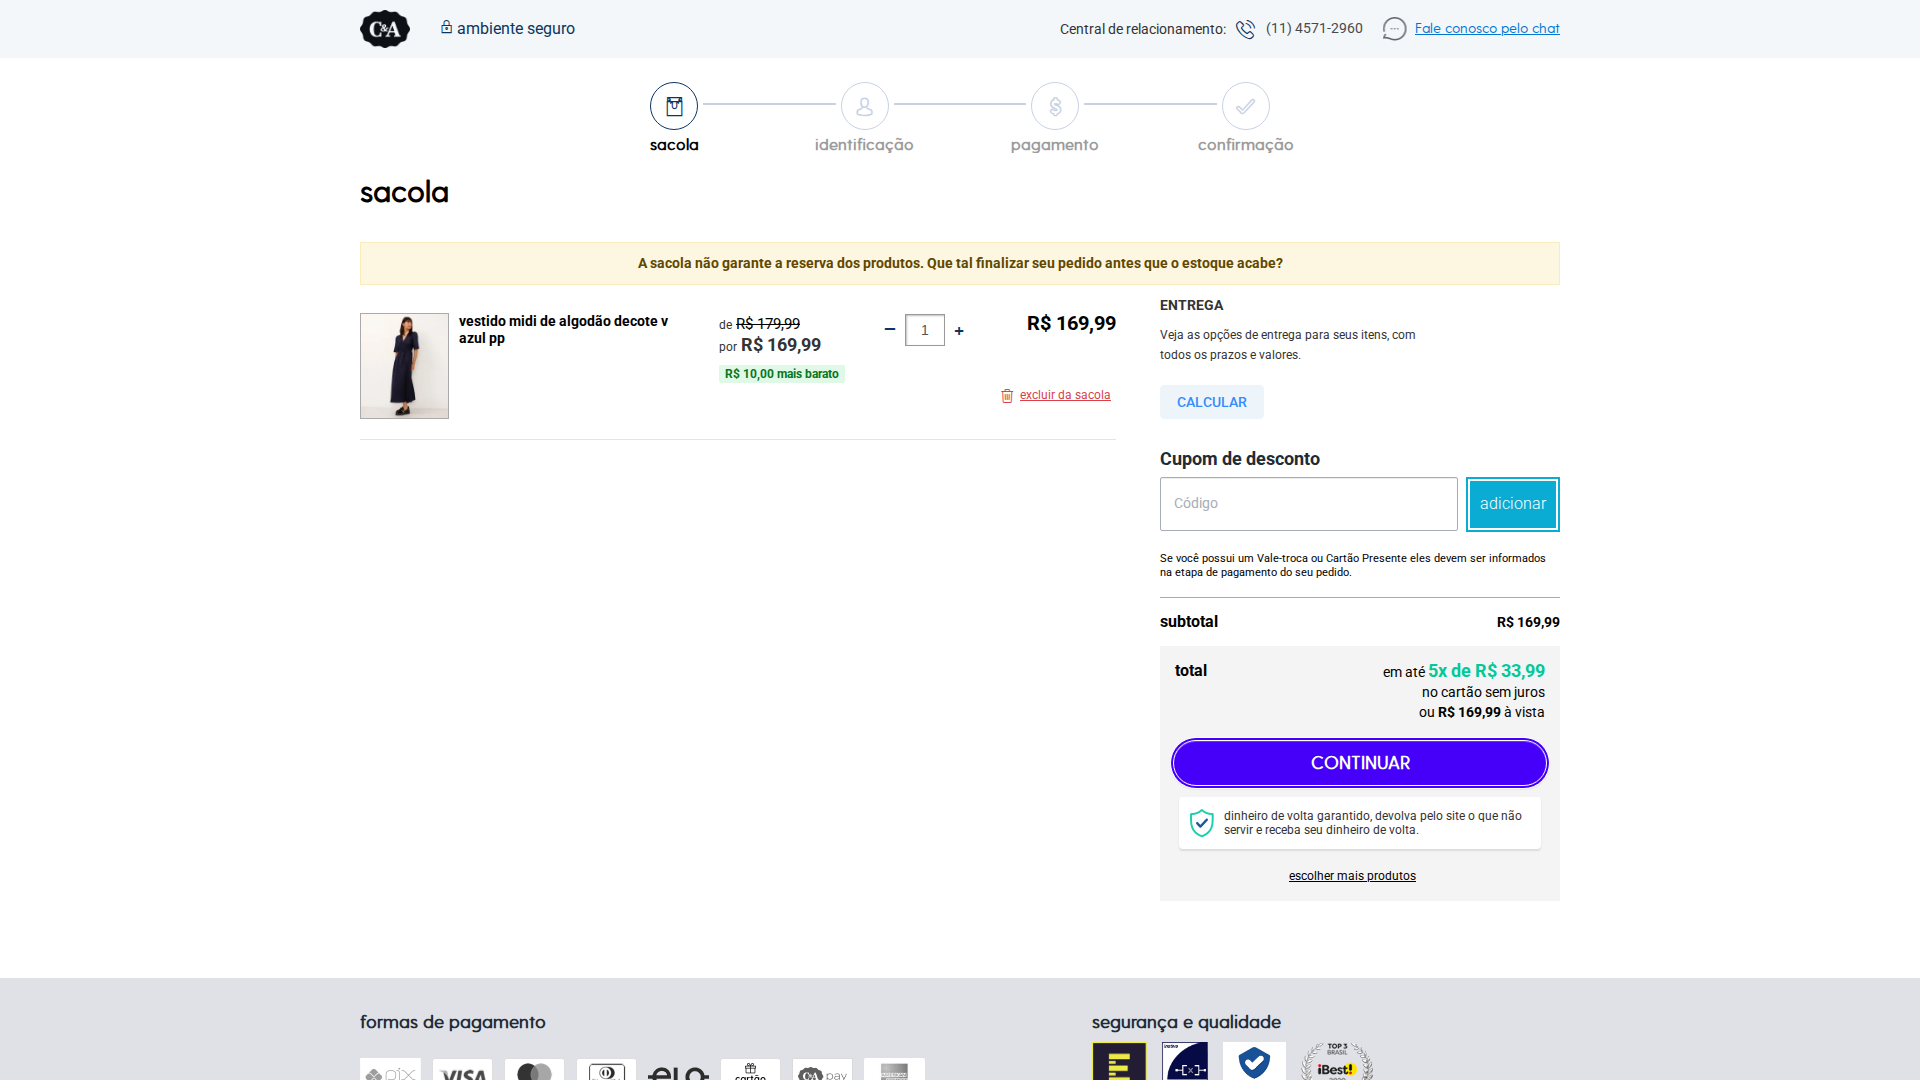Click the chat bubble icon
This screenshot has height=1080, width=1920.
click(x=1394, y=29)
